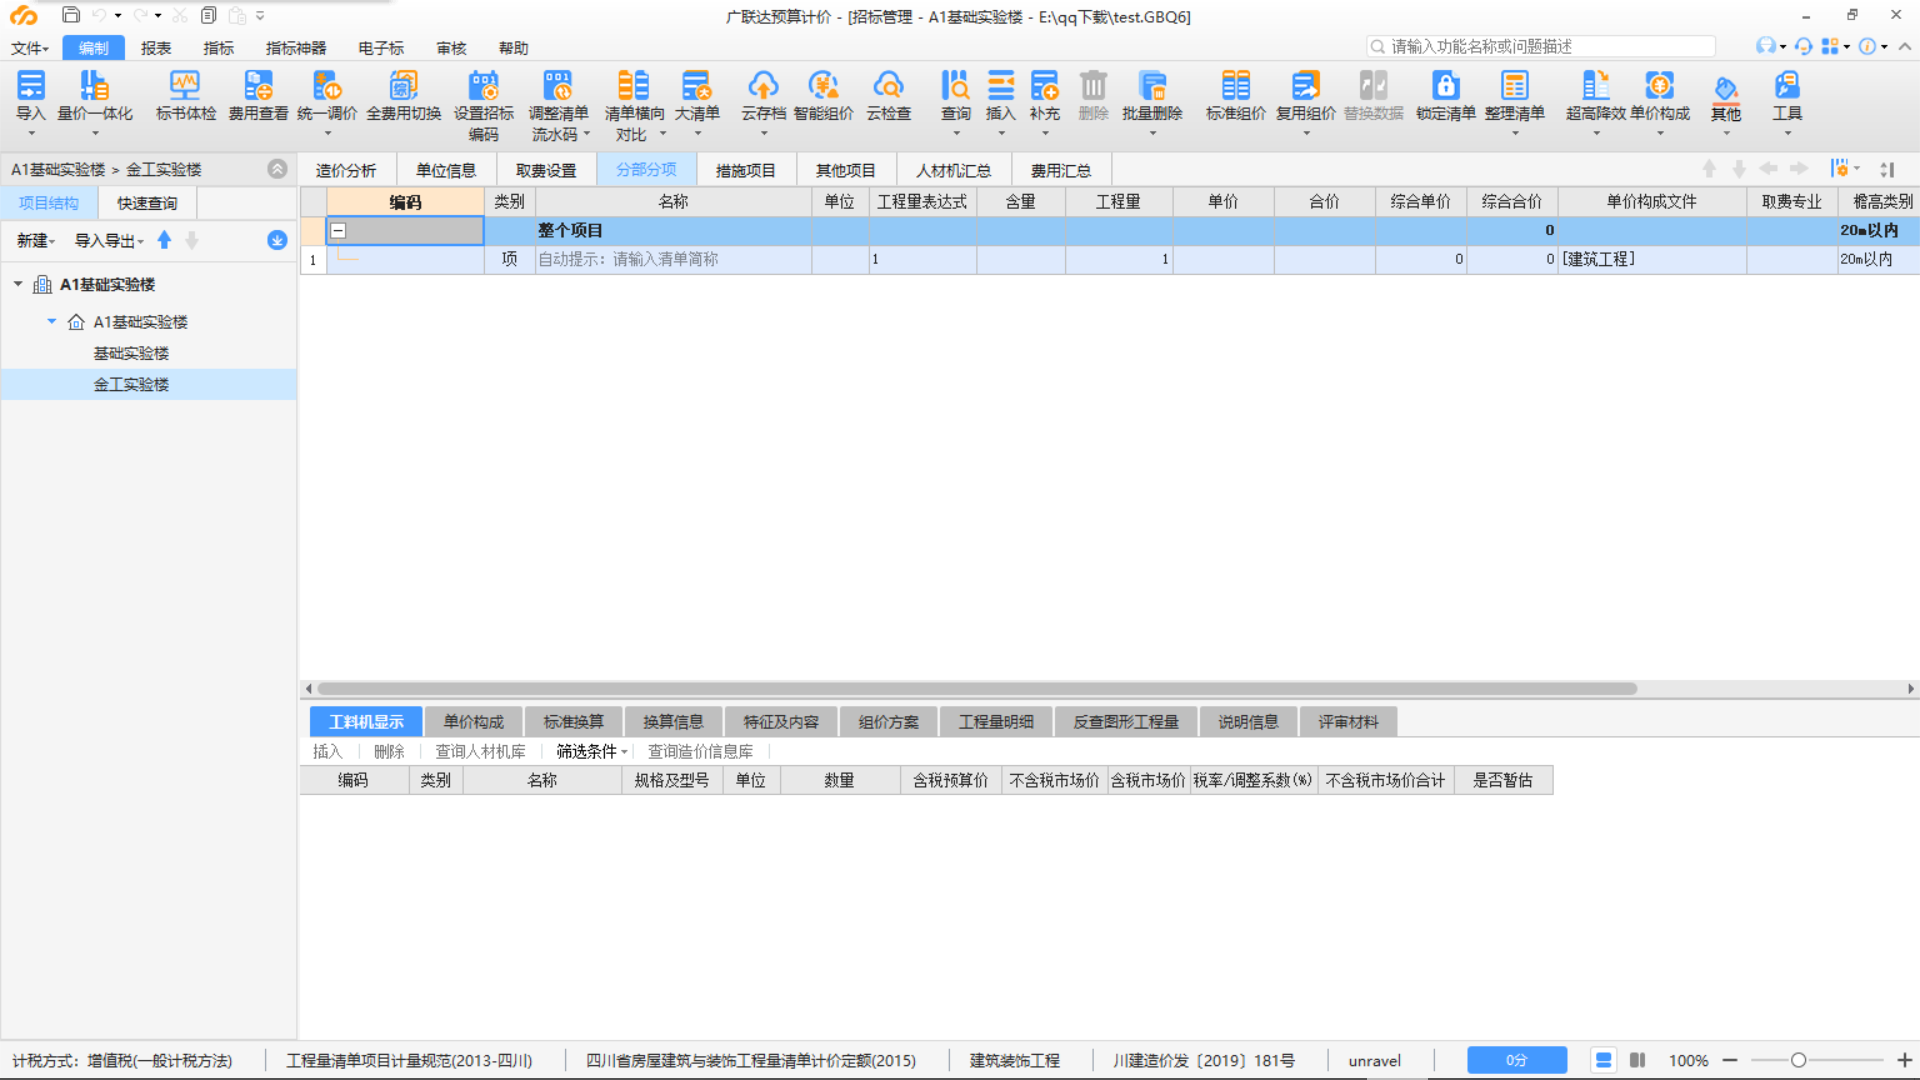Run the 云检查 cloud check
Viewport: 1920px width, 1080px height.
(x=888, y=96)
